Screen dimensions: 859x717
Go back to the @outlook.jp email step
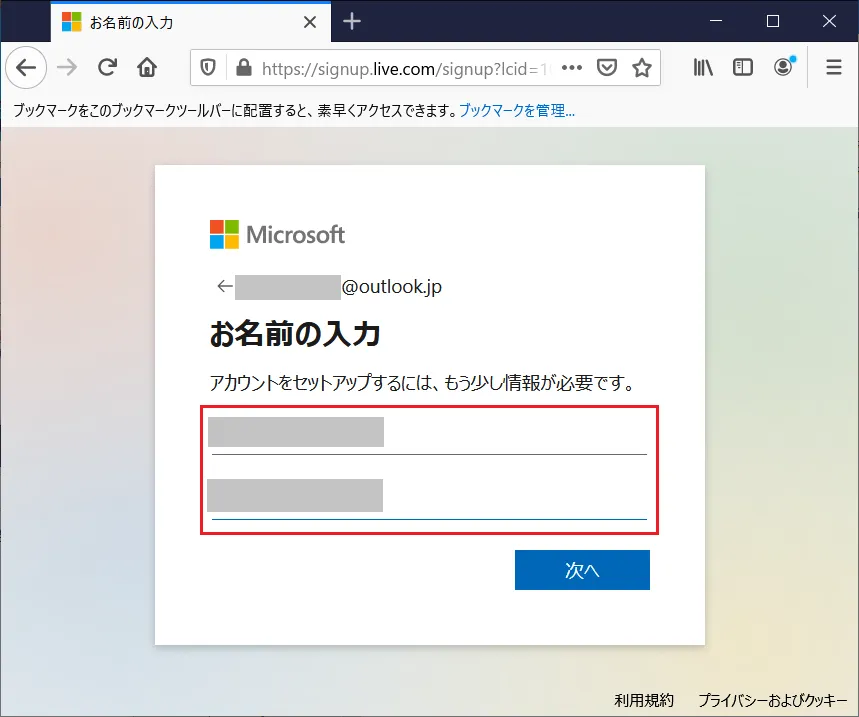coord(225,286)
